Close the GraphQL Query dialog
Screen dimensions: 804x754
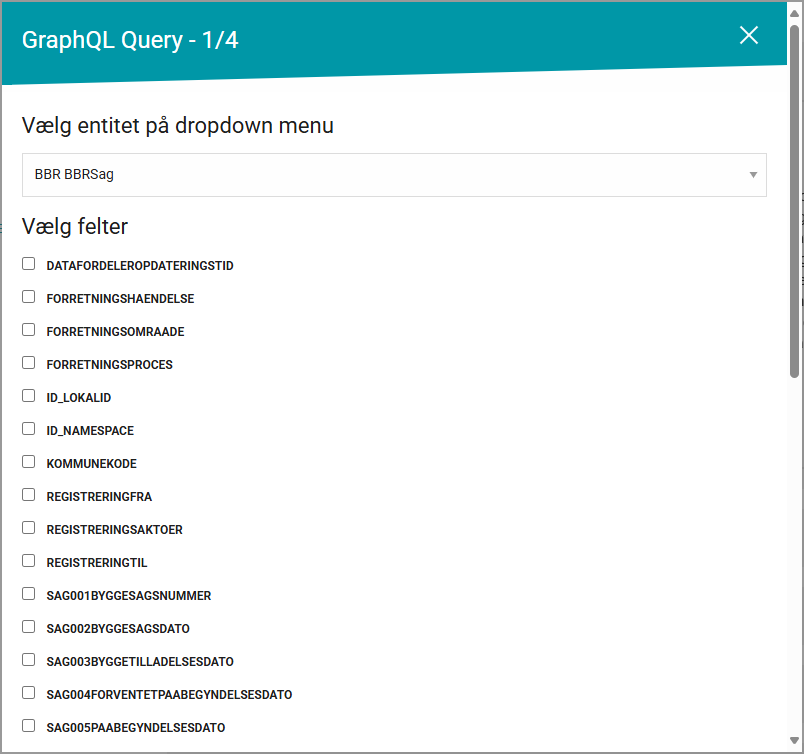pyautogui.click(x=749, y=35)
